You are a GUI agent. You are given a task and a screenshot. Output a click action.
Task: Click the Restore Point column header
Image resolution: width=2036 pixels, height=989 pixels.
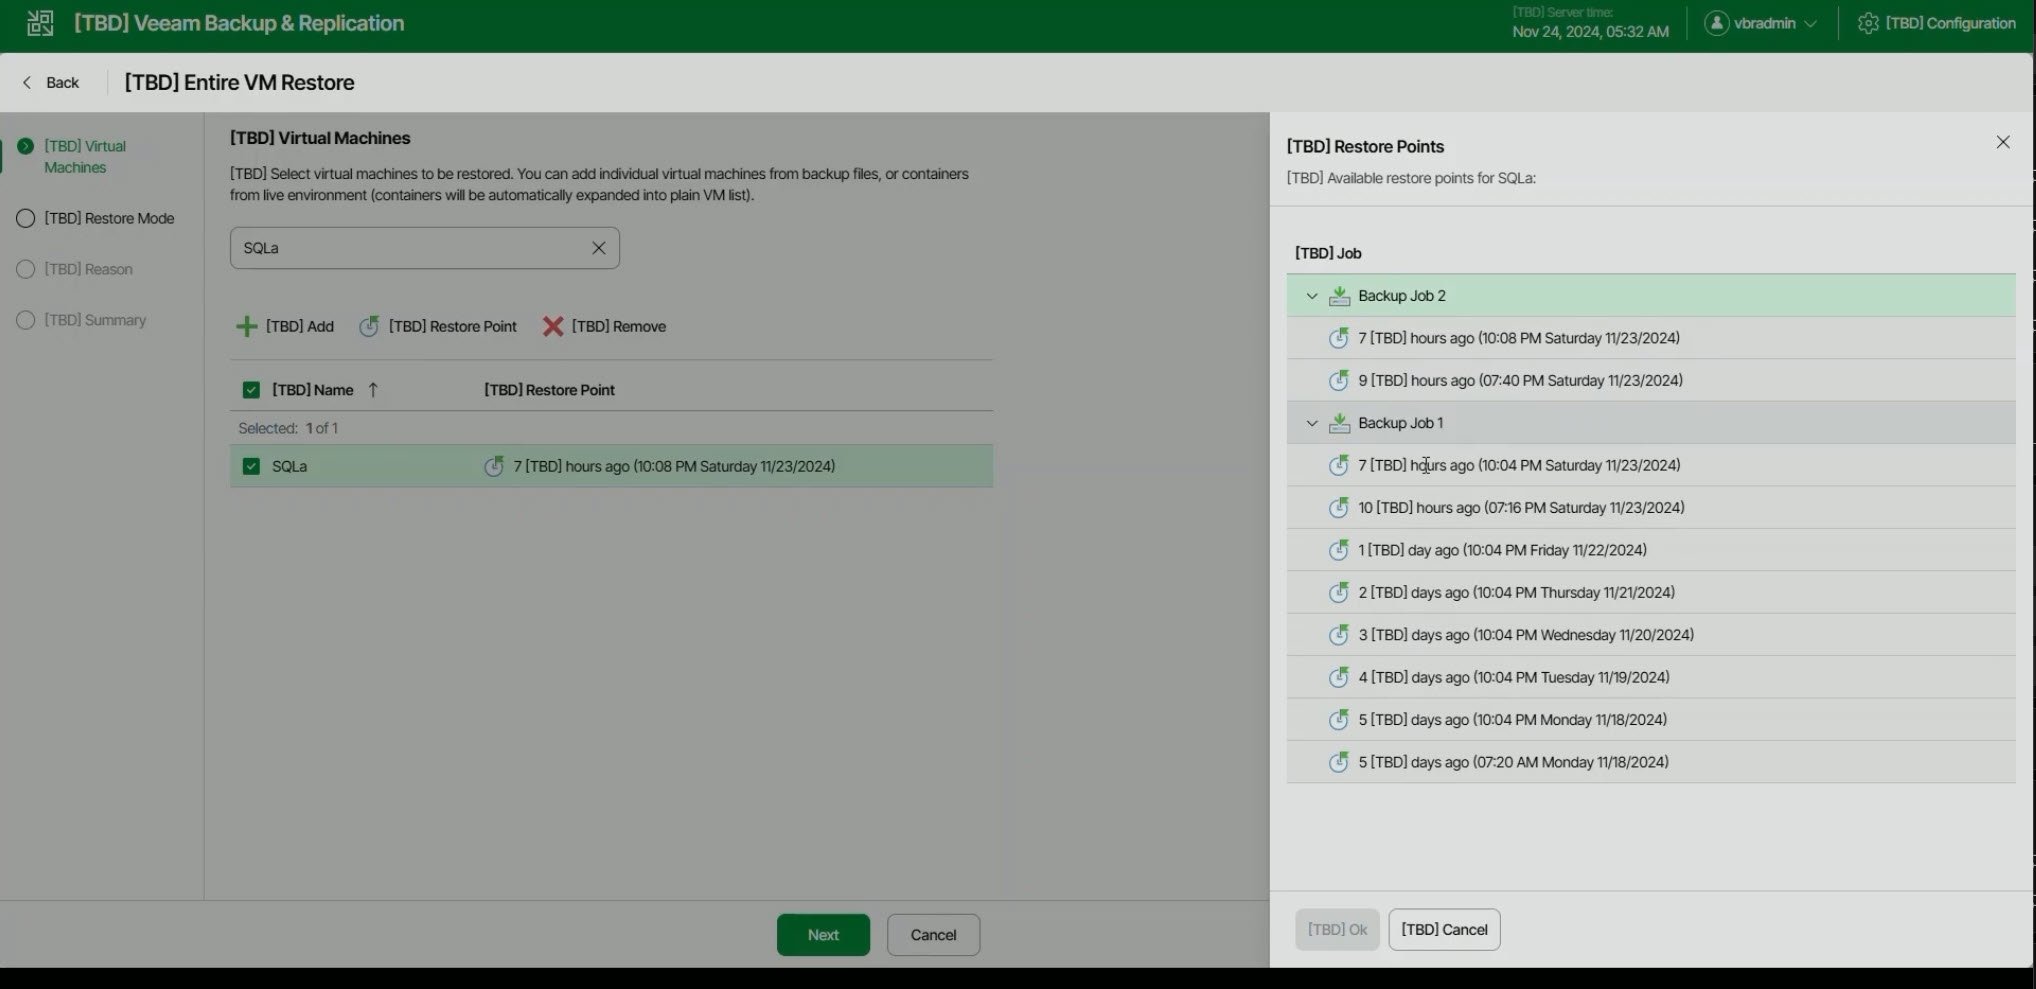(549, 390)
